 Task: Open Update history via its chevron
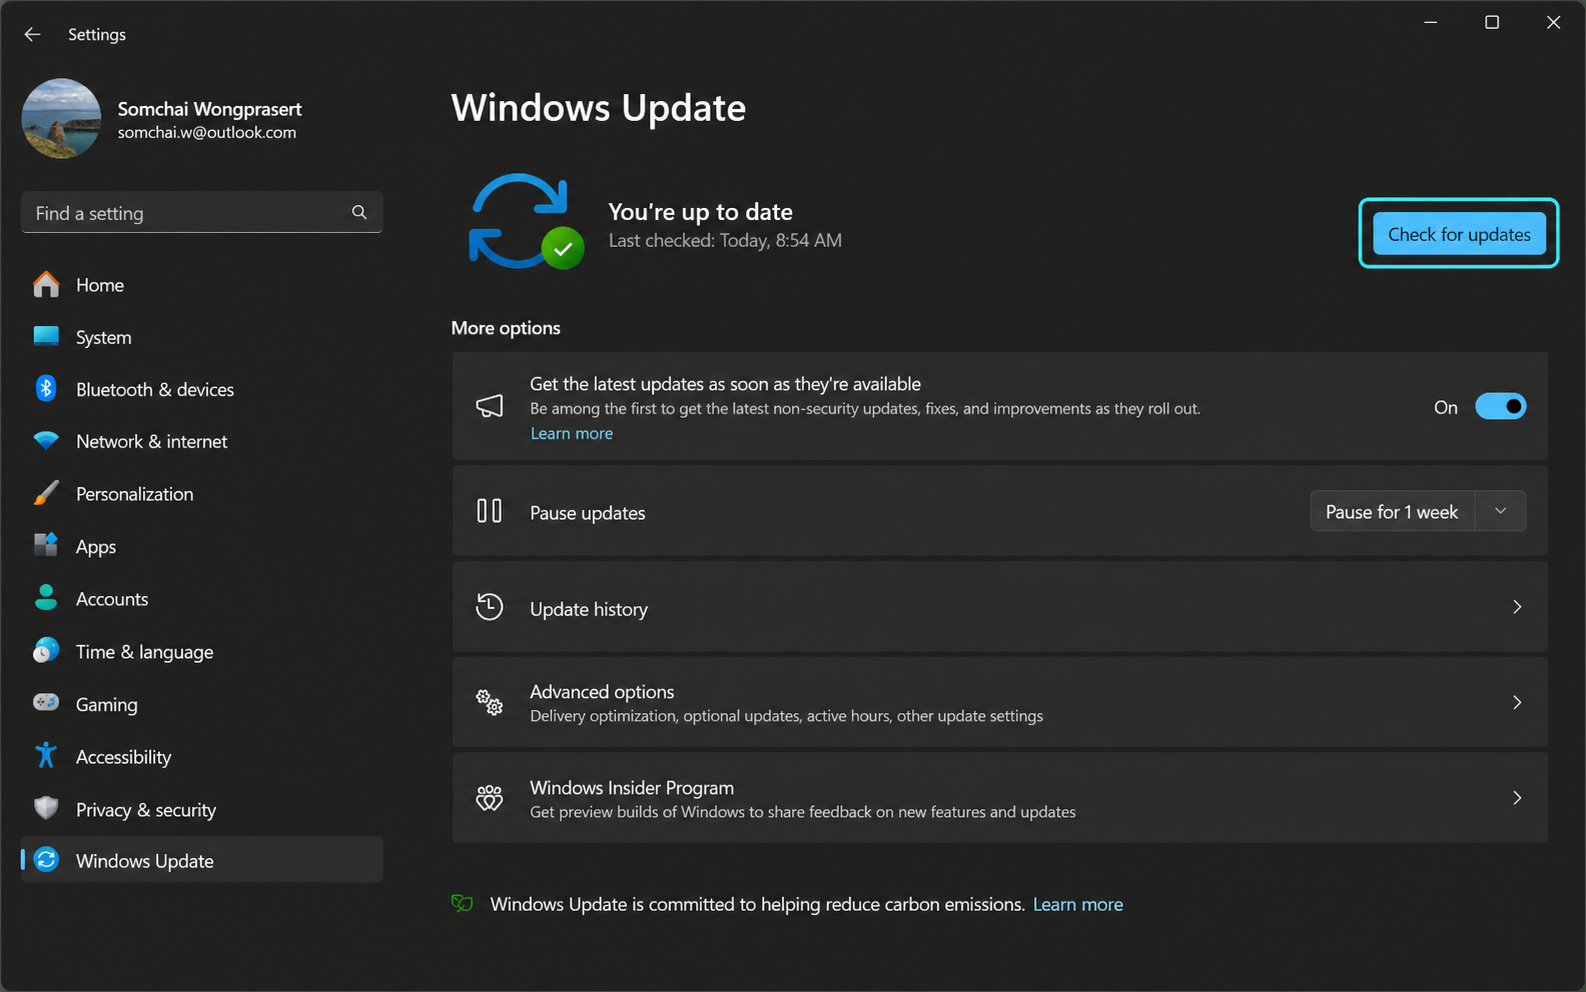click(1517, 607)
